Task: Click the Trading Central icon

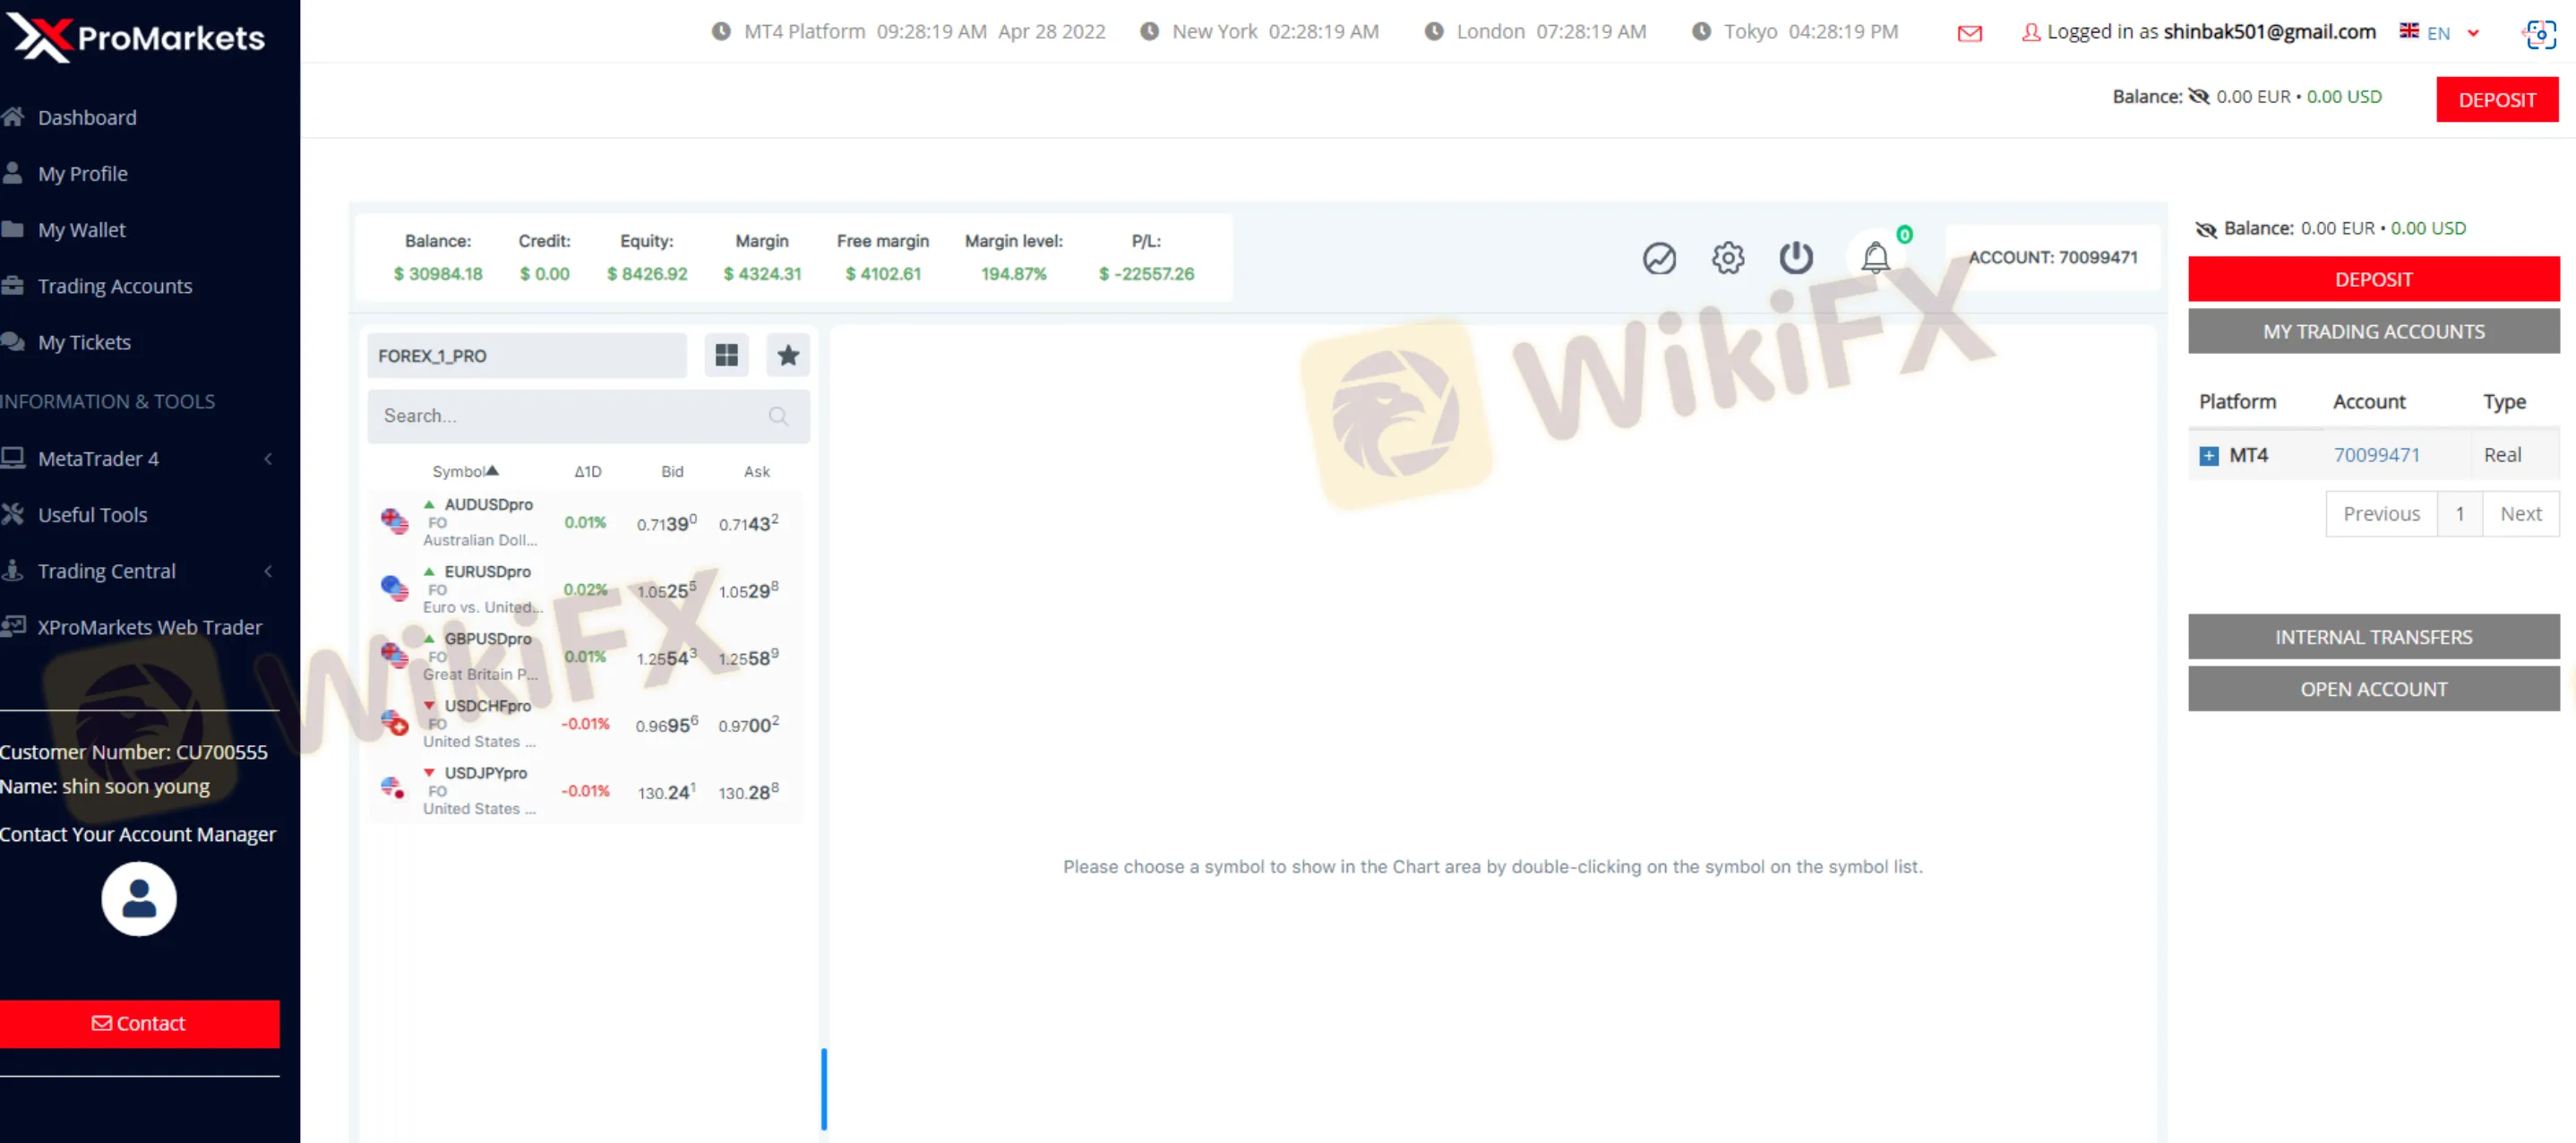Action: point(12,570)
